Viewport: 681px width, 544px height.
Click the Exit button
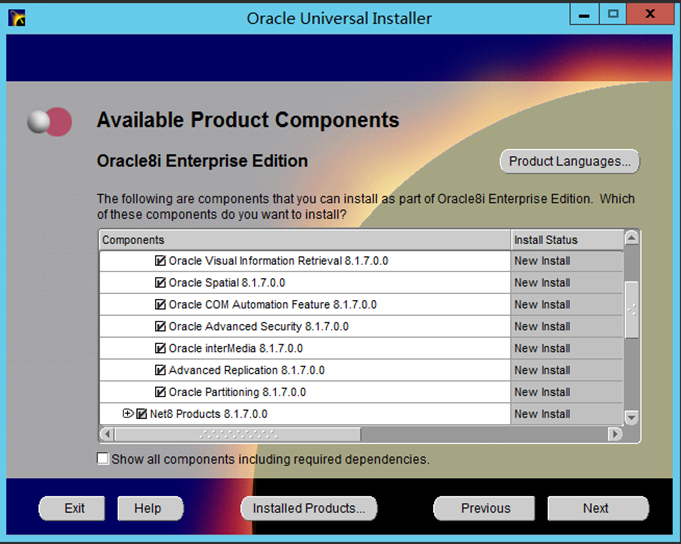(72, 508)
